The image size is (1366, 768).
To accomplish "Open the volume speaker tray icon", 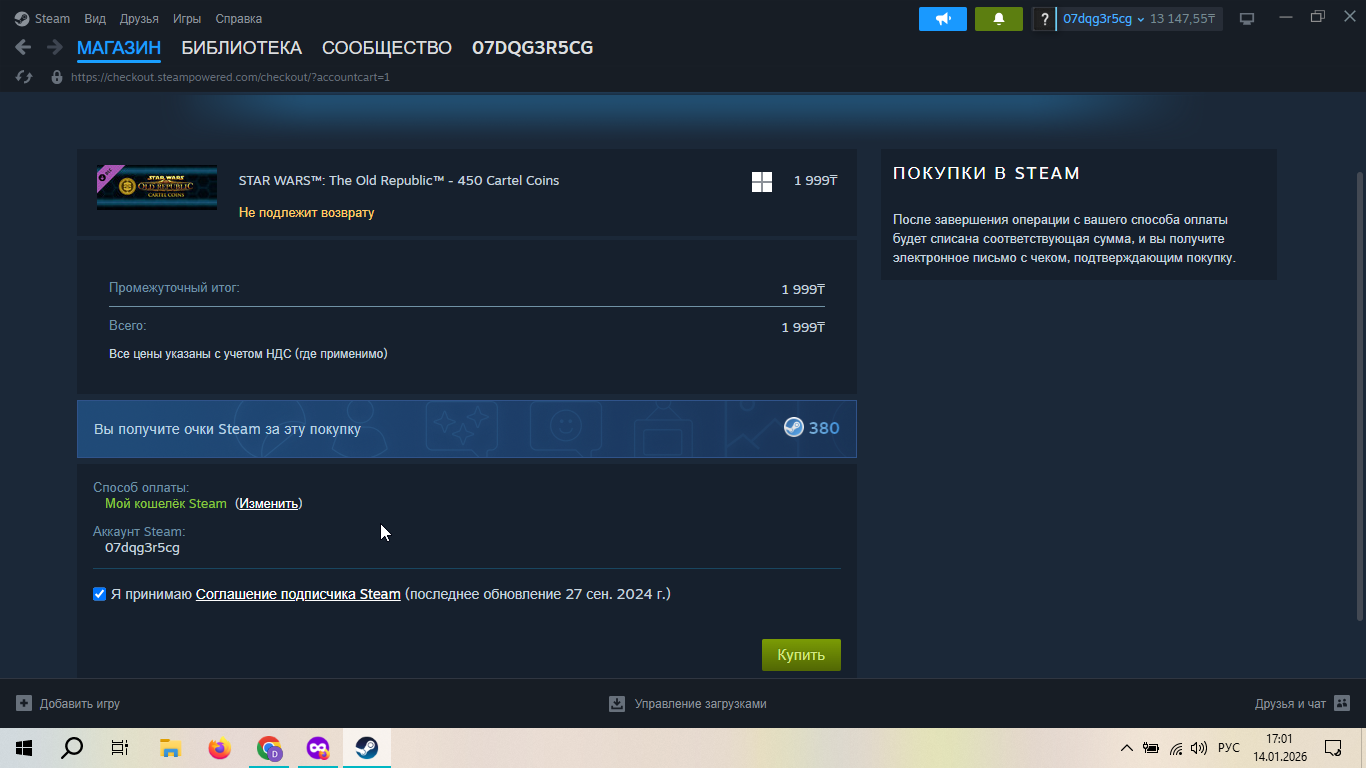I will point(1199,748).
